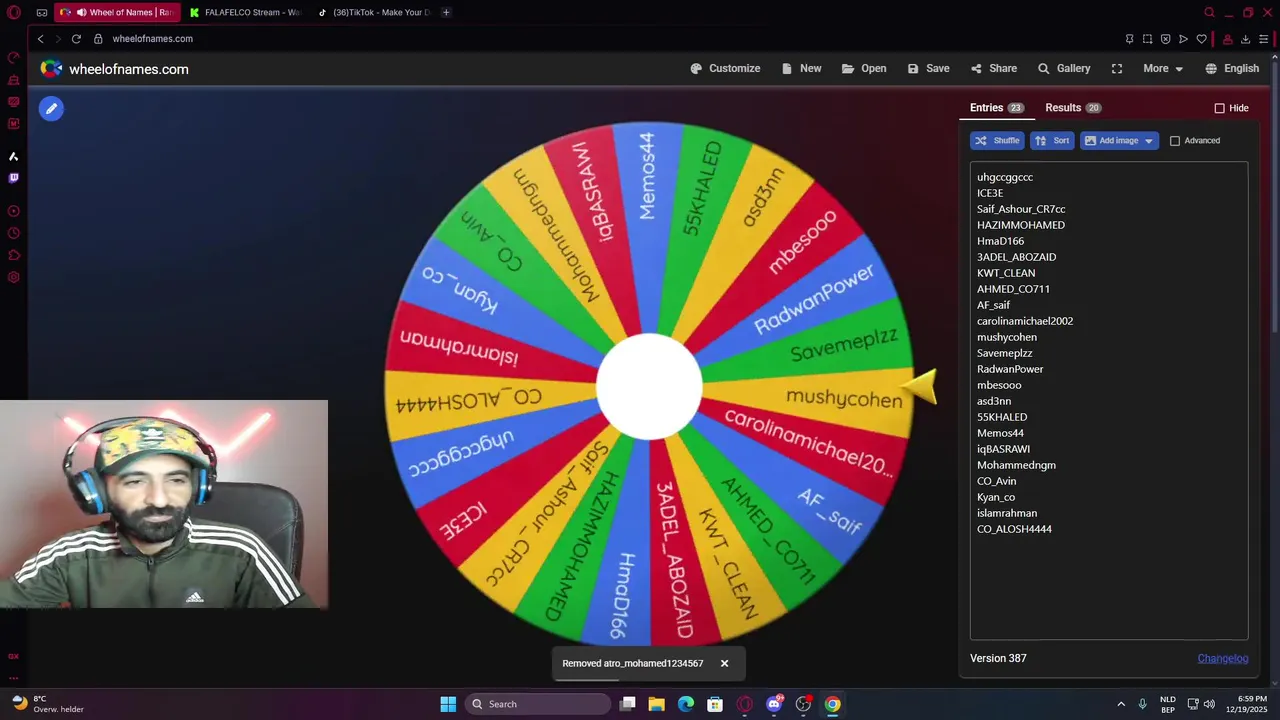Click the pin icon in address bar
This screenshot has width=1280, height=720.
pos(1129,39)
